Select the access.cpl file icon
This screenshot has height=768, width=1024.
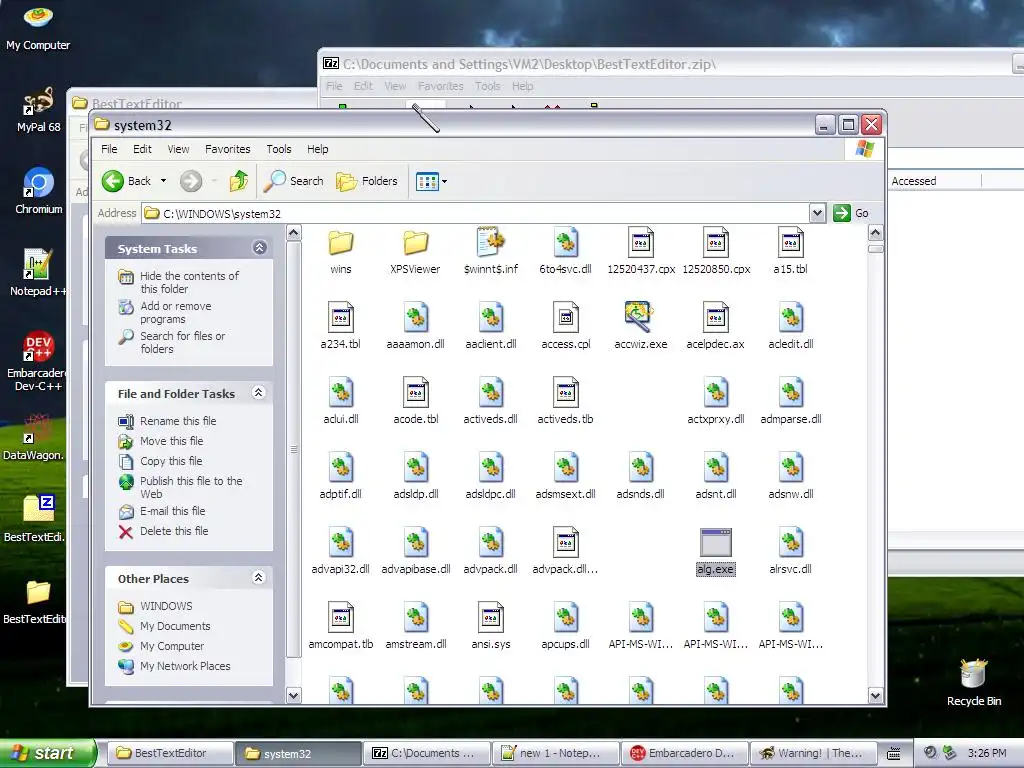click(566, 318)
